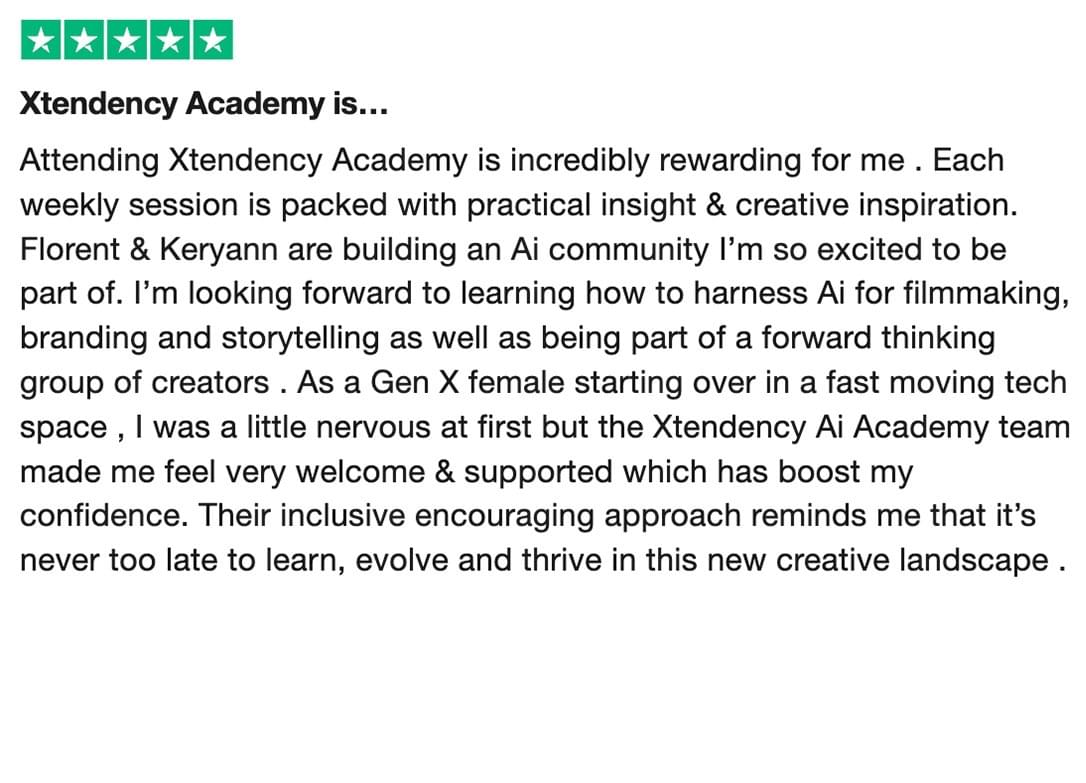Viewport: 1086px width, 783px height.
Task: Click the word "storytelling" in the review
Action: [301, 339]
